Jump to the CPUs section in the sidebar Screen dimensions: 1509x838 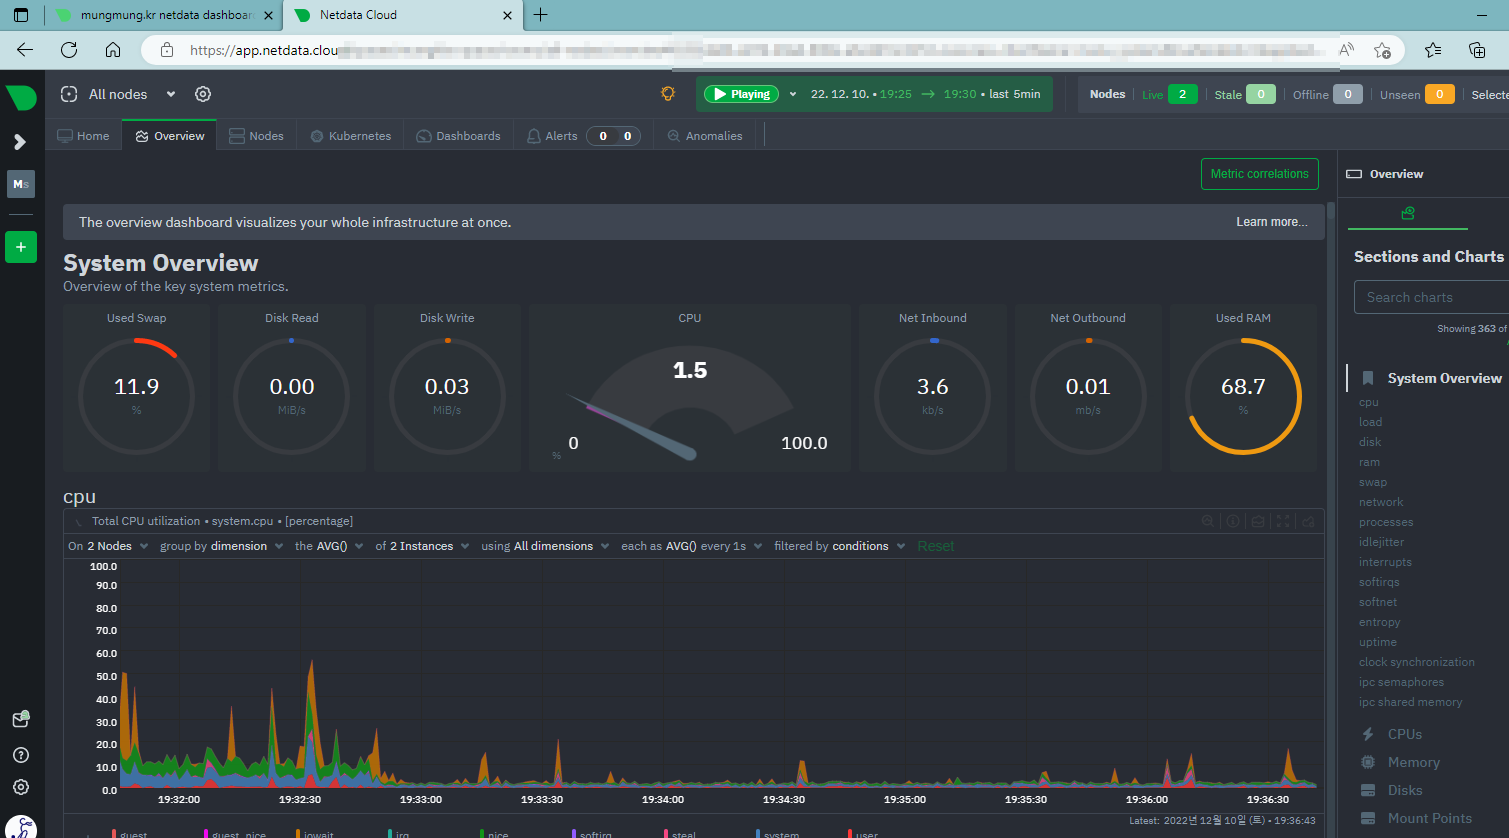pos(1405,734)
